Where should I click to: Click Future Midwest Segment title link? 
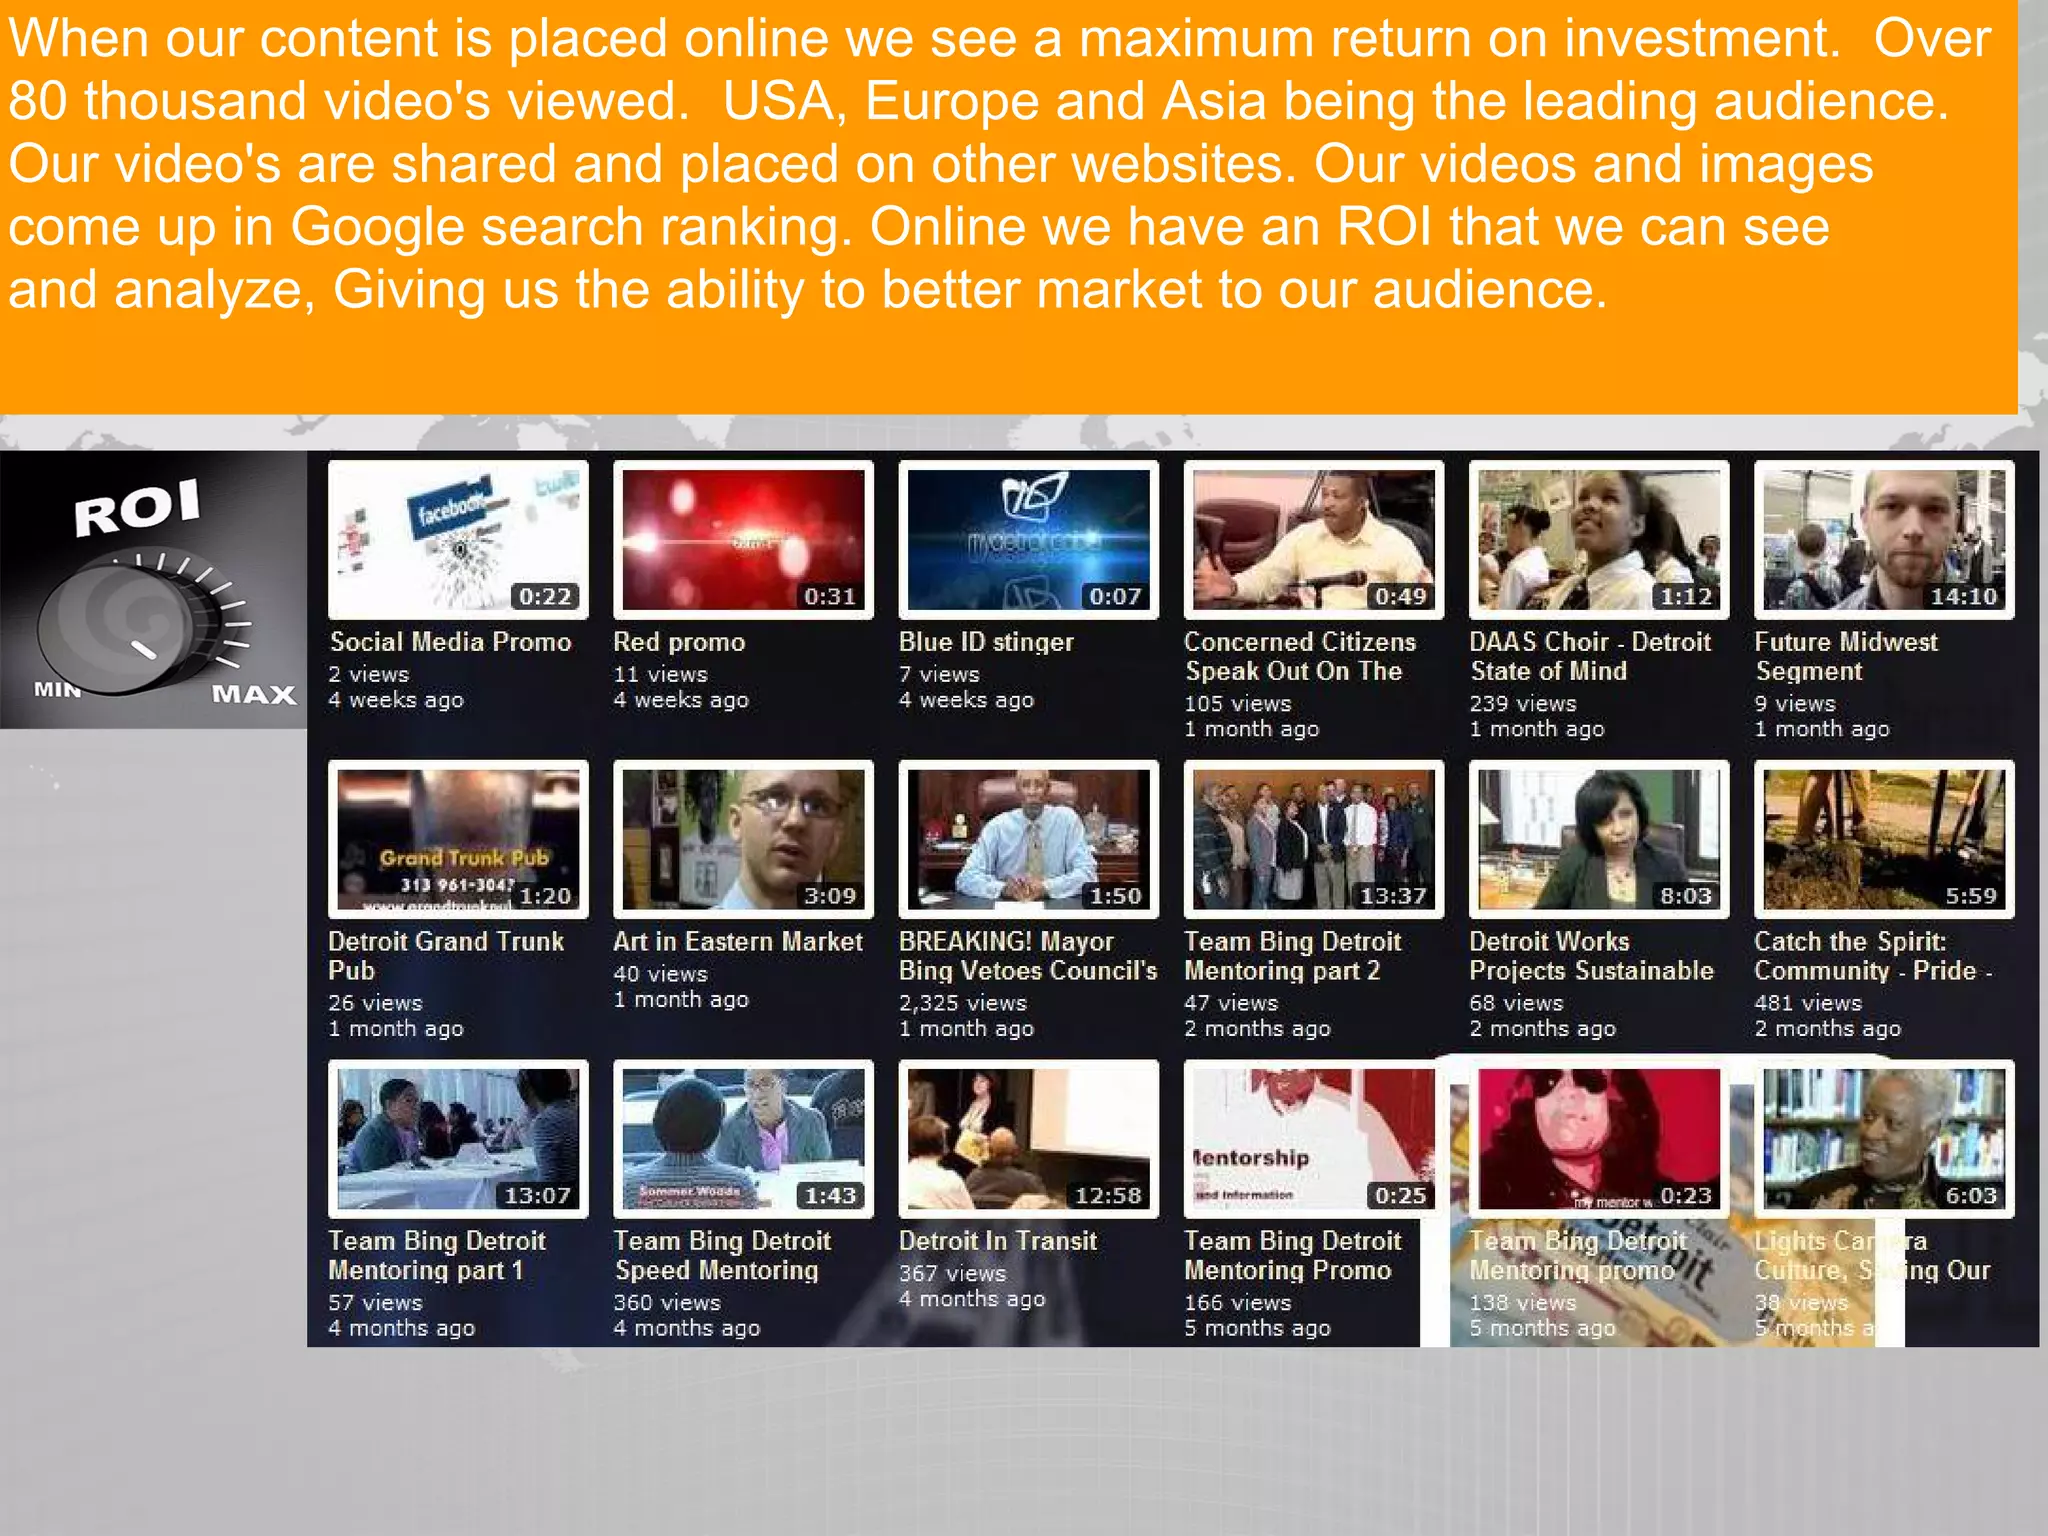(1846, 656)
